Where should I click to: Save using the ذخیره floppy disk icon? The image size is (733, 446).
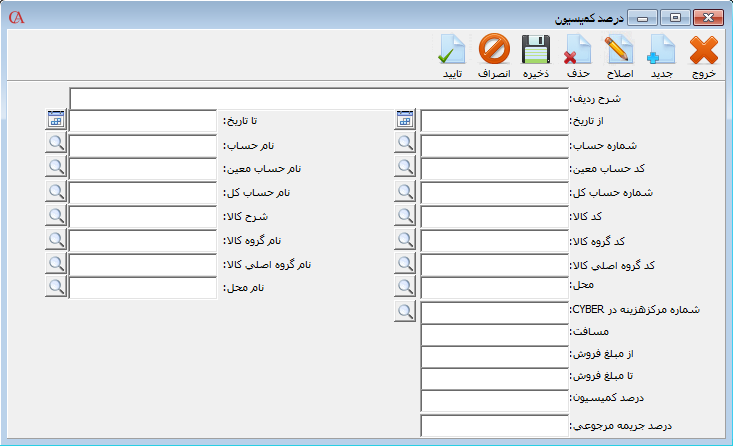pos(536,50)
